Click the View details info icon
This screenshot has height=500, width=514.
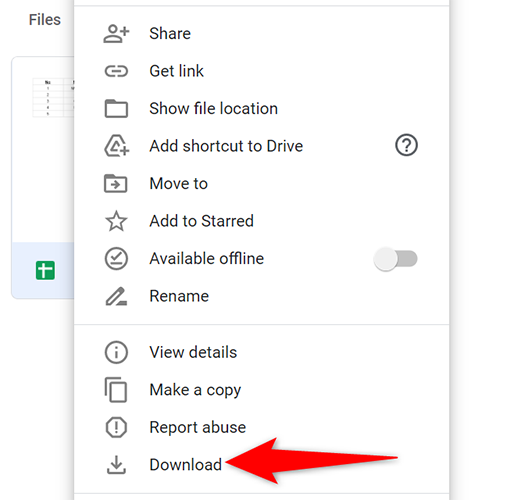coord(116,352)
